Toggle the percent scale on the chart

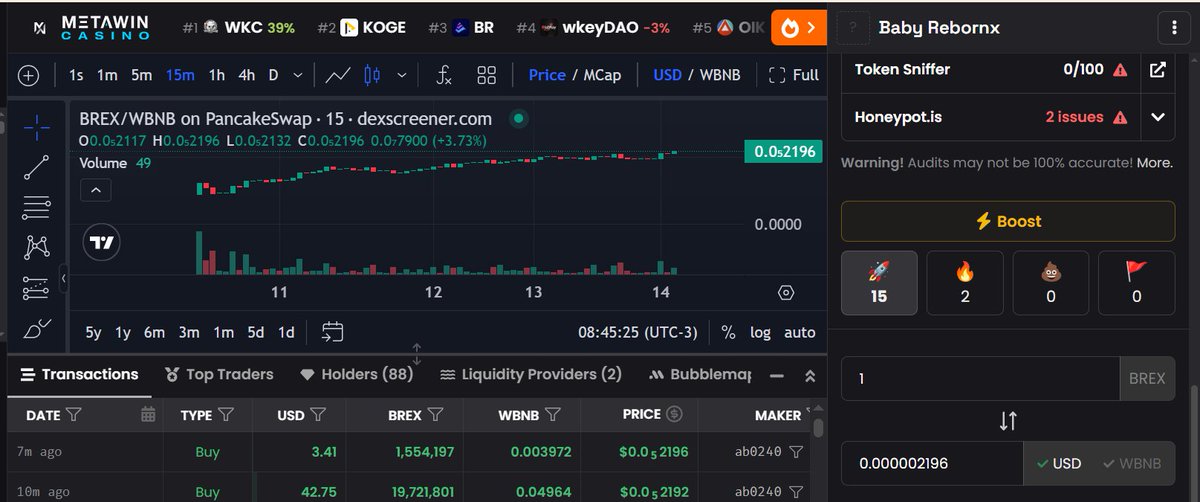728,332
